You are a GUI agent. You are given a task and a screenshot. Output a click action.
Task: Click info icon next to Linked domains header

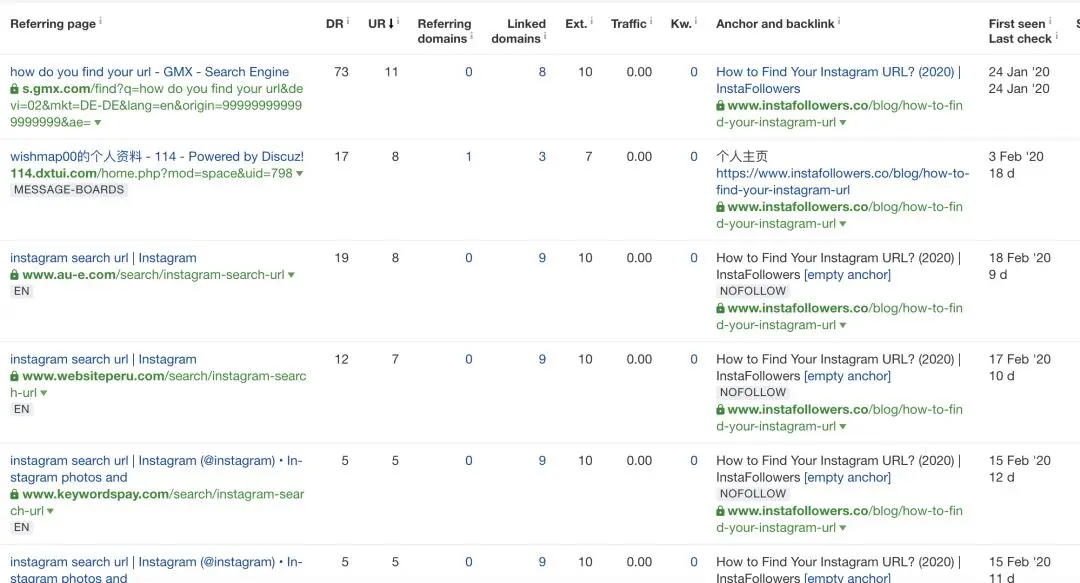point(545,36)
